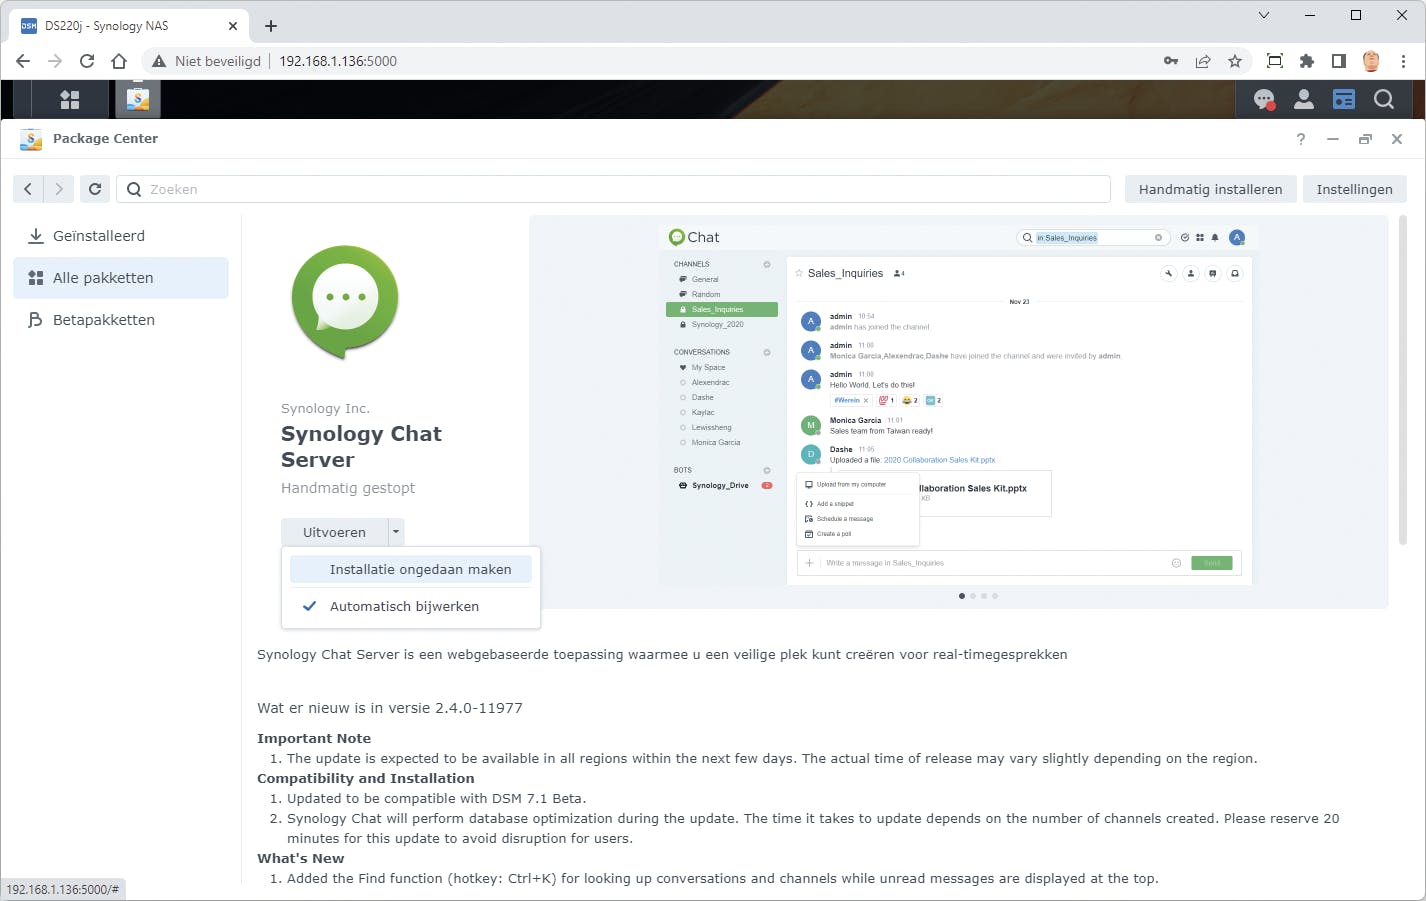Show the first screenshot via carousel dot

pos(962,596)
